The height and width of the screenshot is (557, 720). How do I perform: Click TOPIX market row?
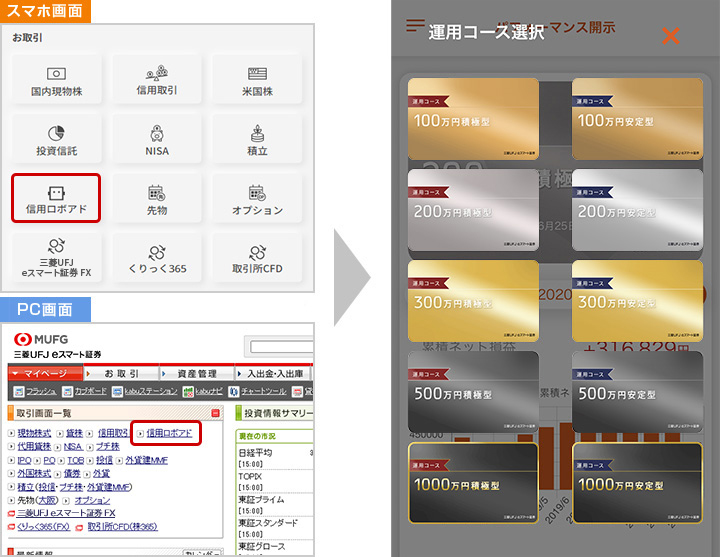275,481
